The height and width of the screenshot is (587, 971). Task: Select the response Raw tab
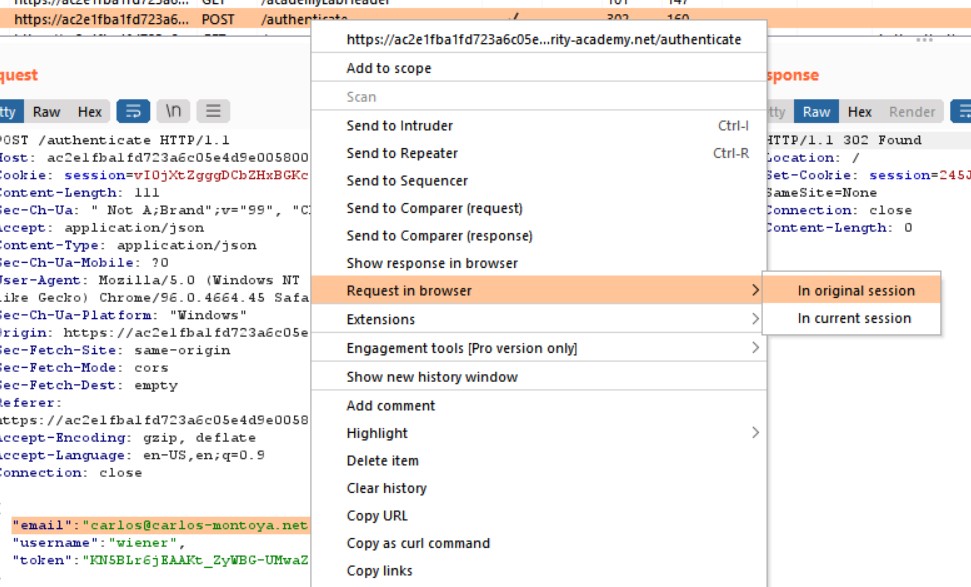click(x=816, y=112)
